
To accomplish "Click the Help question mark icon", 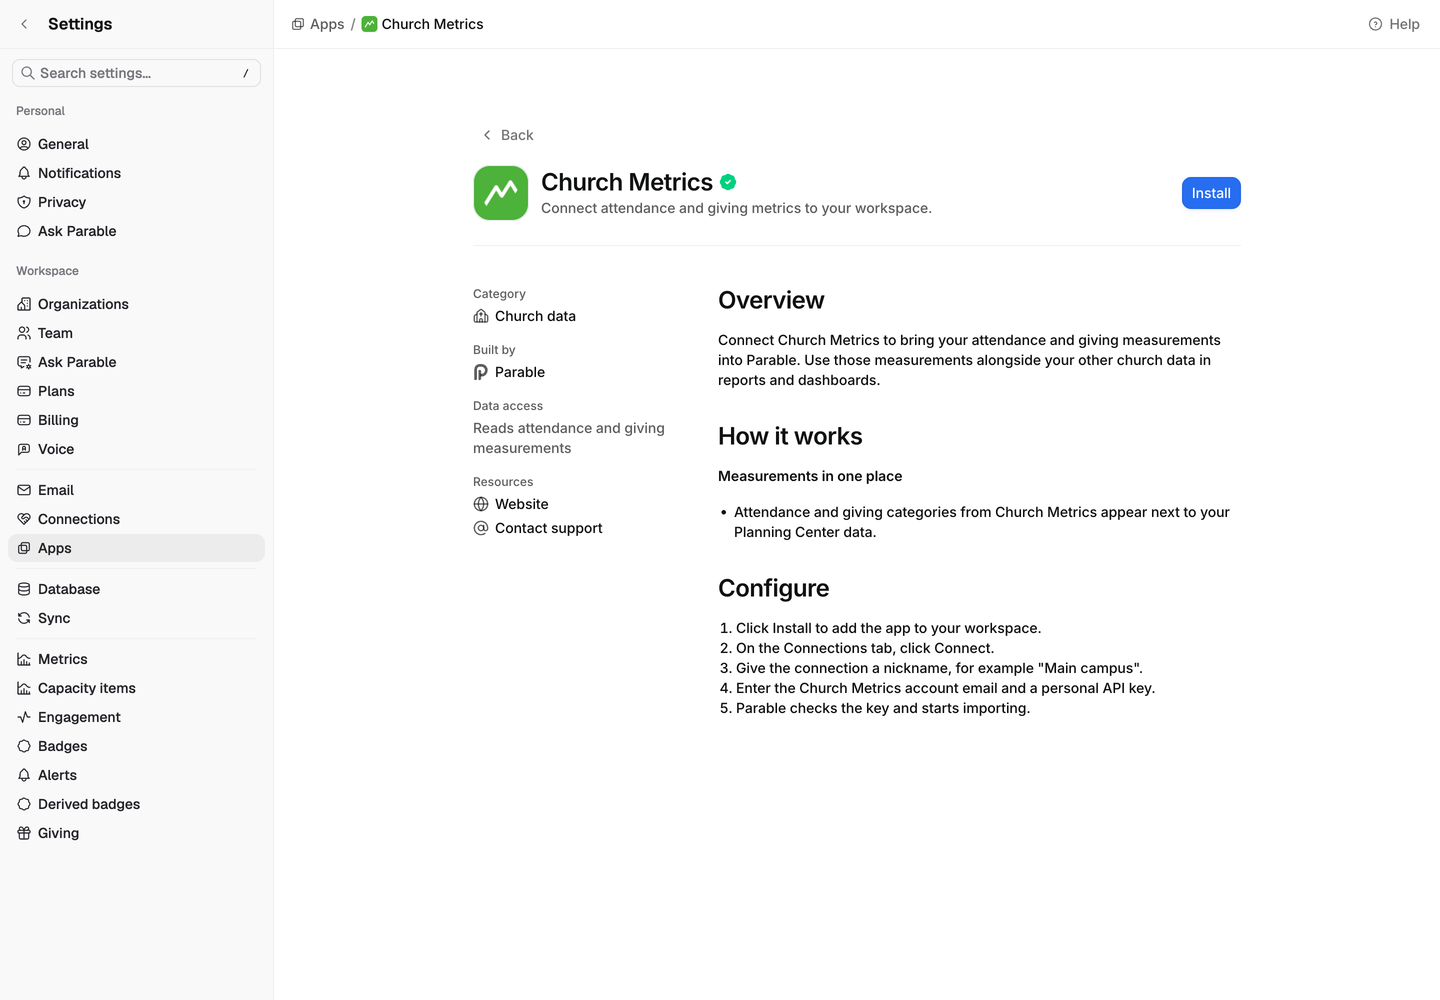I will pyautogui.click(x=1375, y=24).
